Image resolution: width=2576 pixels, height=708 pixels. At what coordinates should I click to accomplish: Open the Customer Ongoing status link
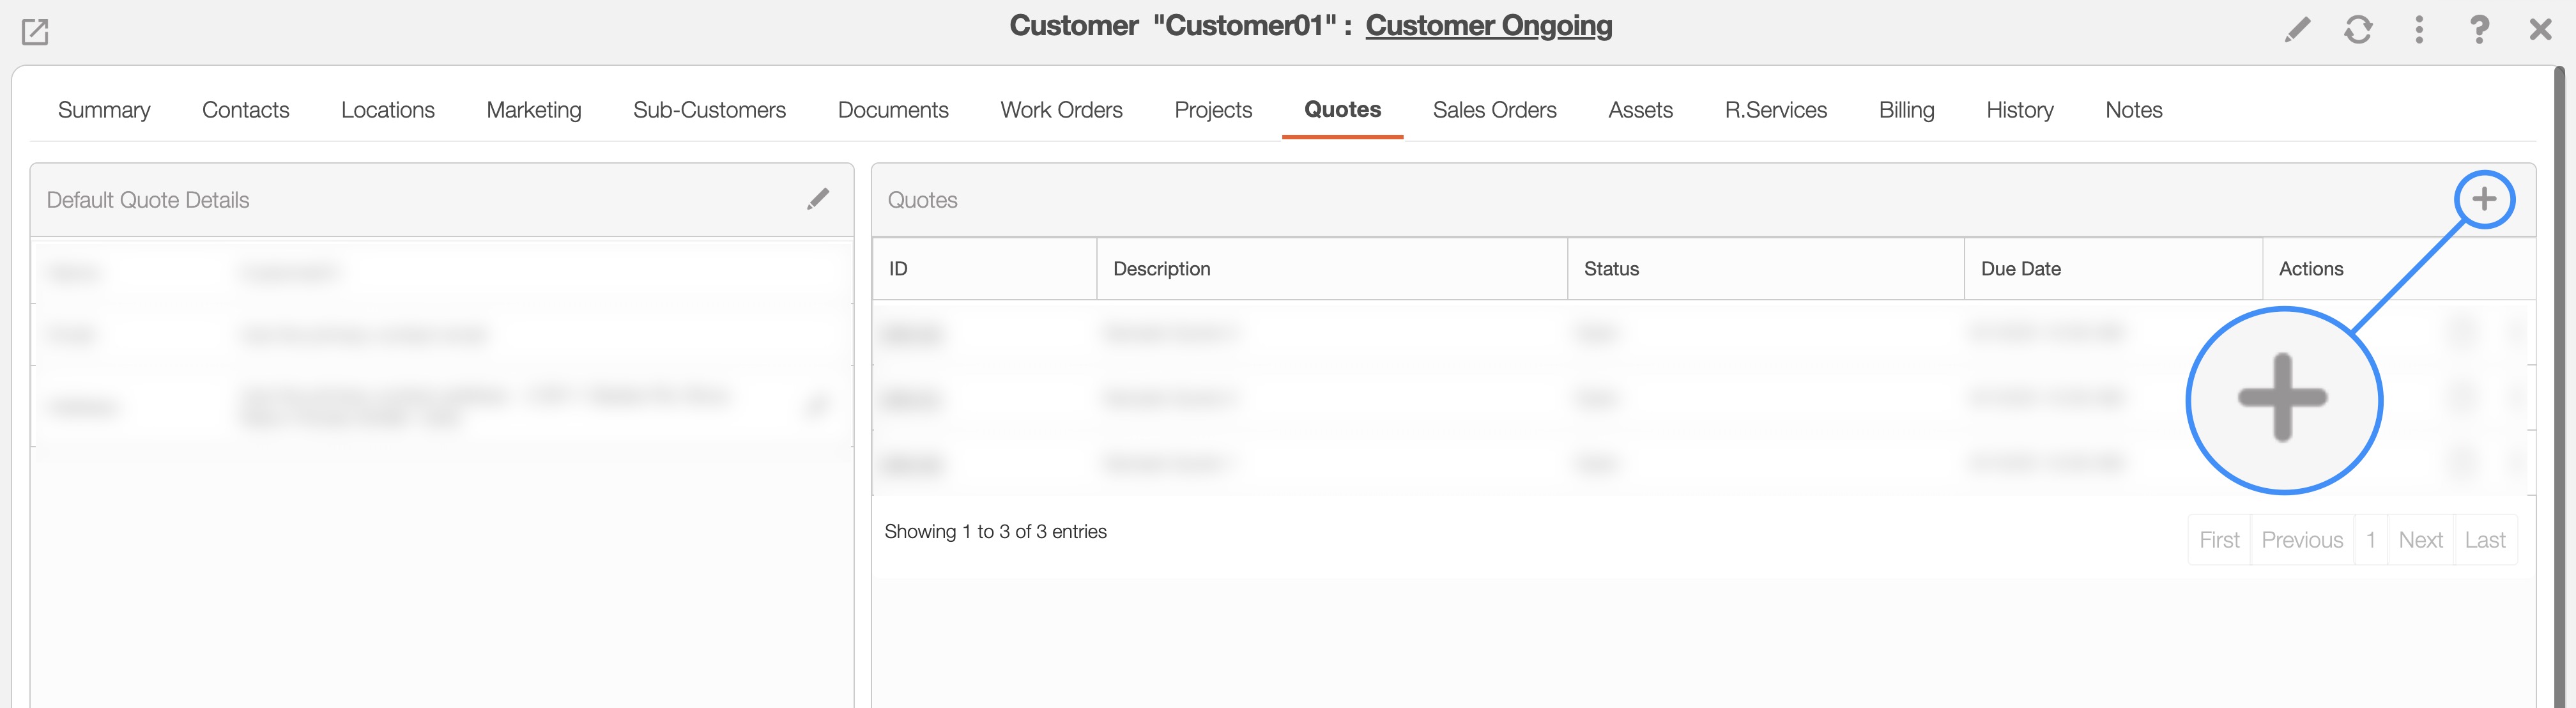click(1488, 26)
